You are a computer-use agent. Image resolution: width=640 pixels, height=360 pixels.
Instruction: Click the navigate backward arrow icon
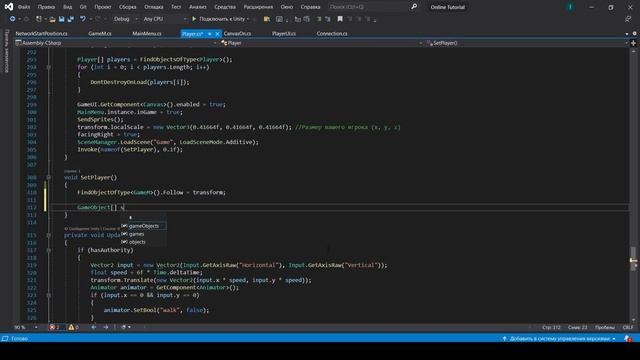pos(12,19)
